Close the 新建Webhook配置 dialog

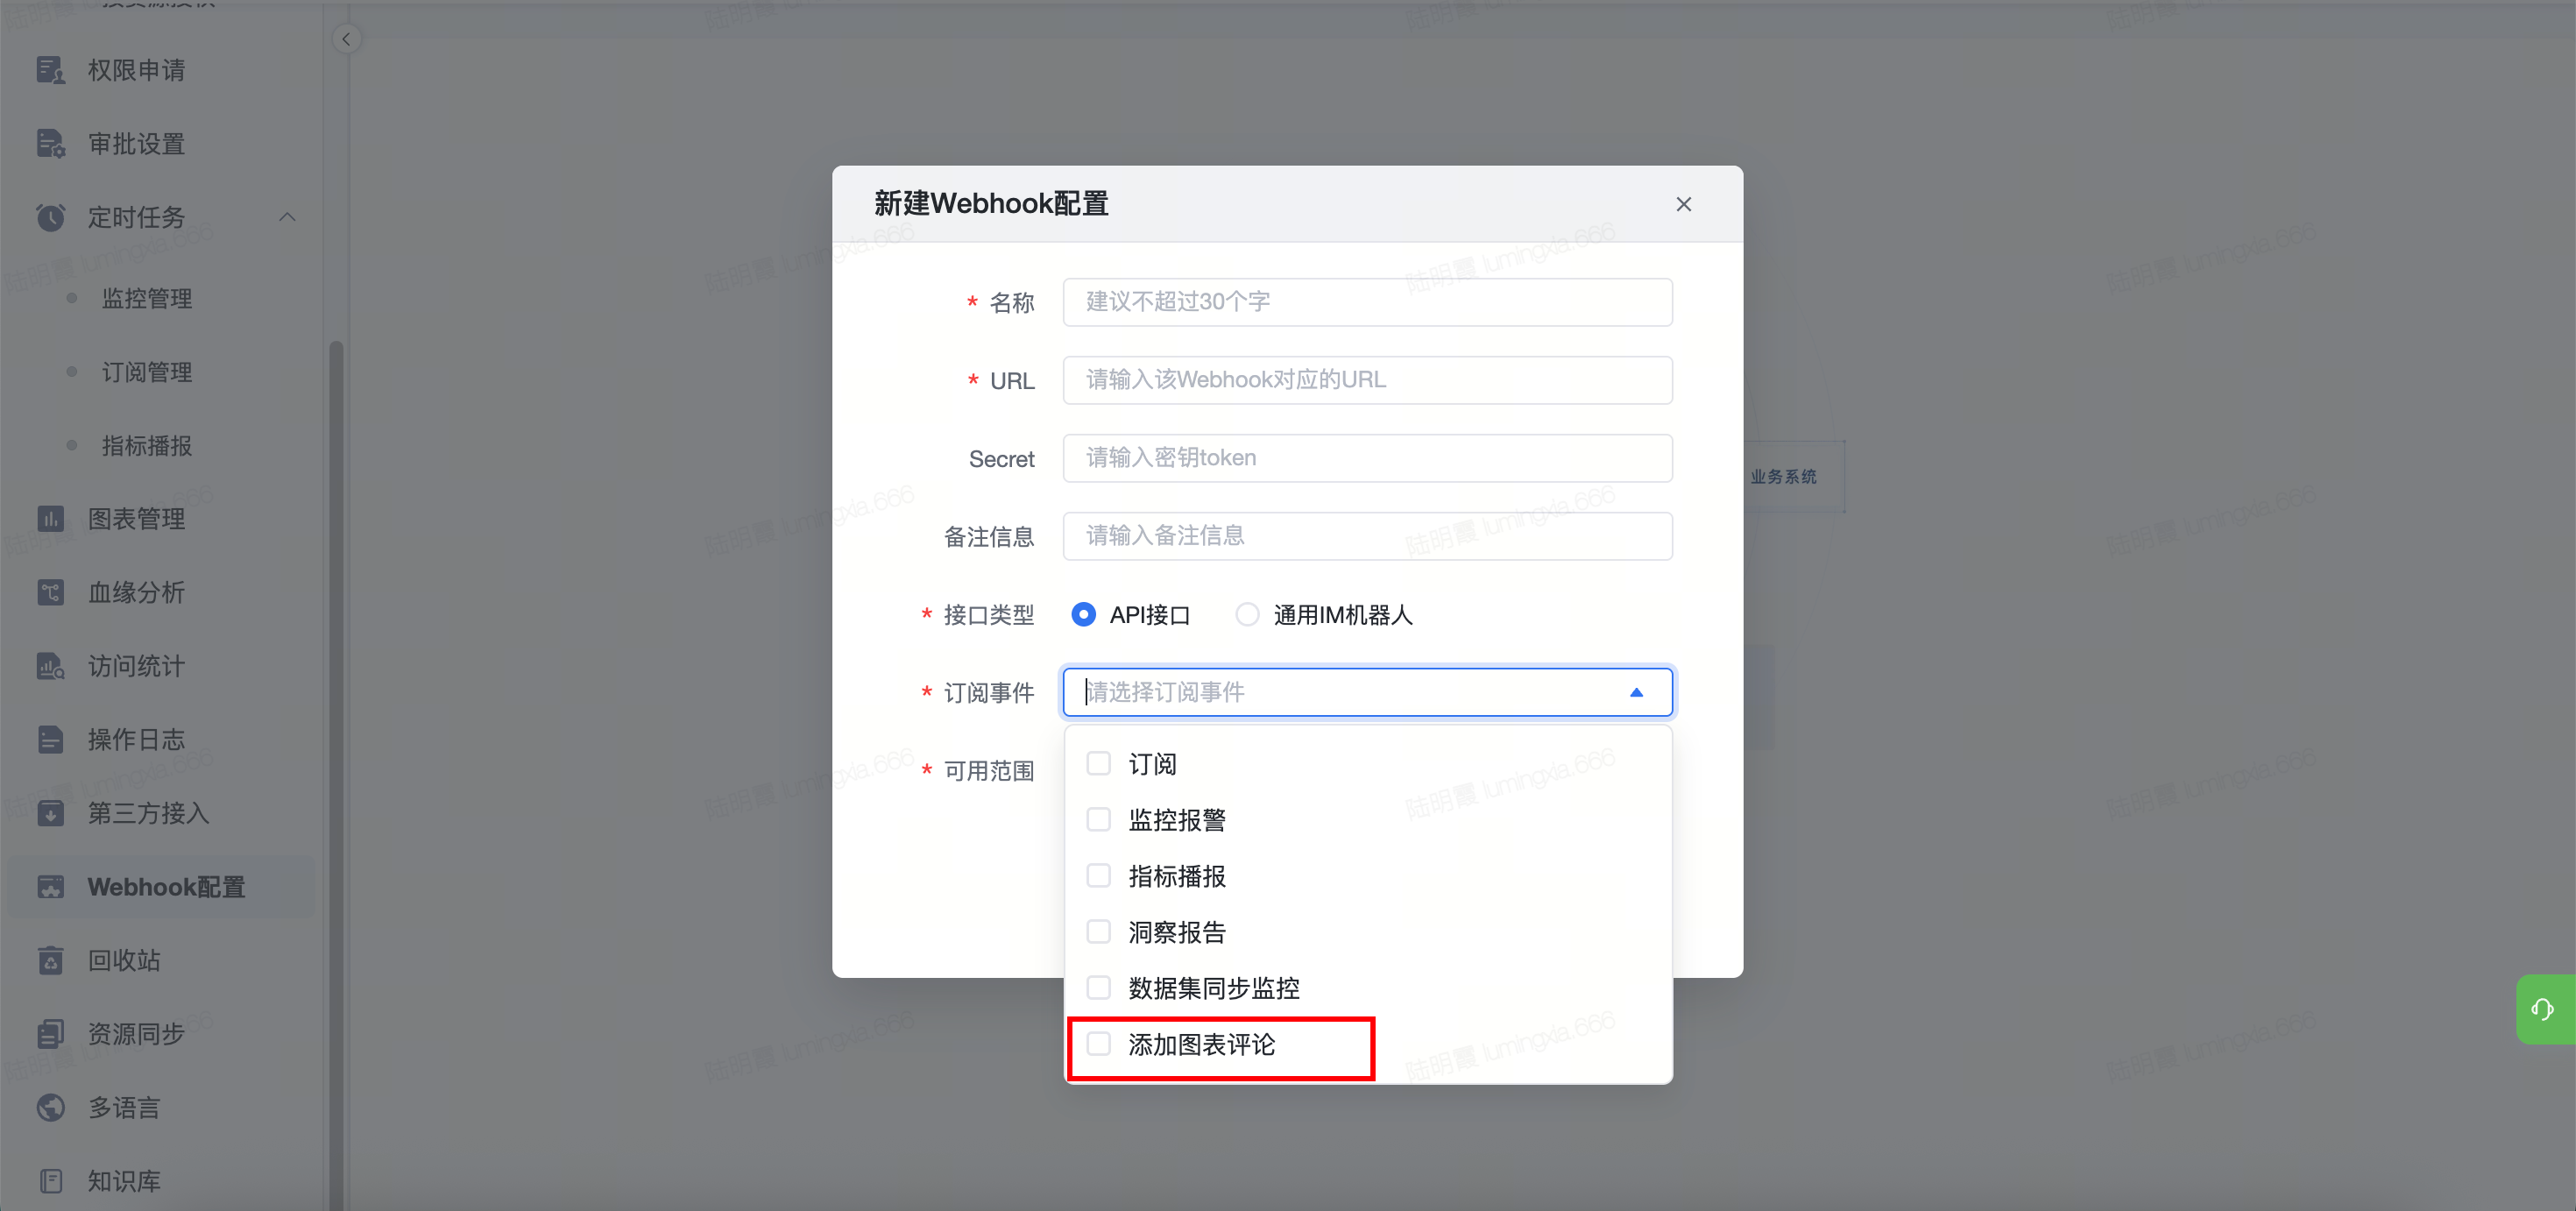point(1683,204)
